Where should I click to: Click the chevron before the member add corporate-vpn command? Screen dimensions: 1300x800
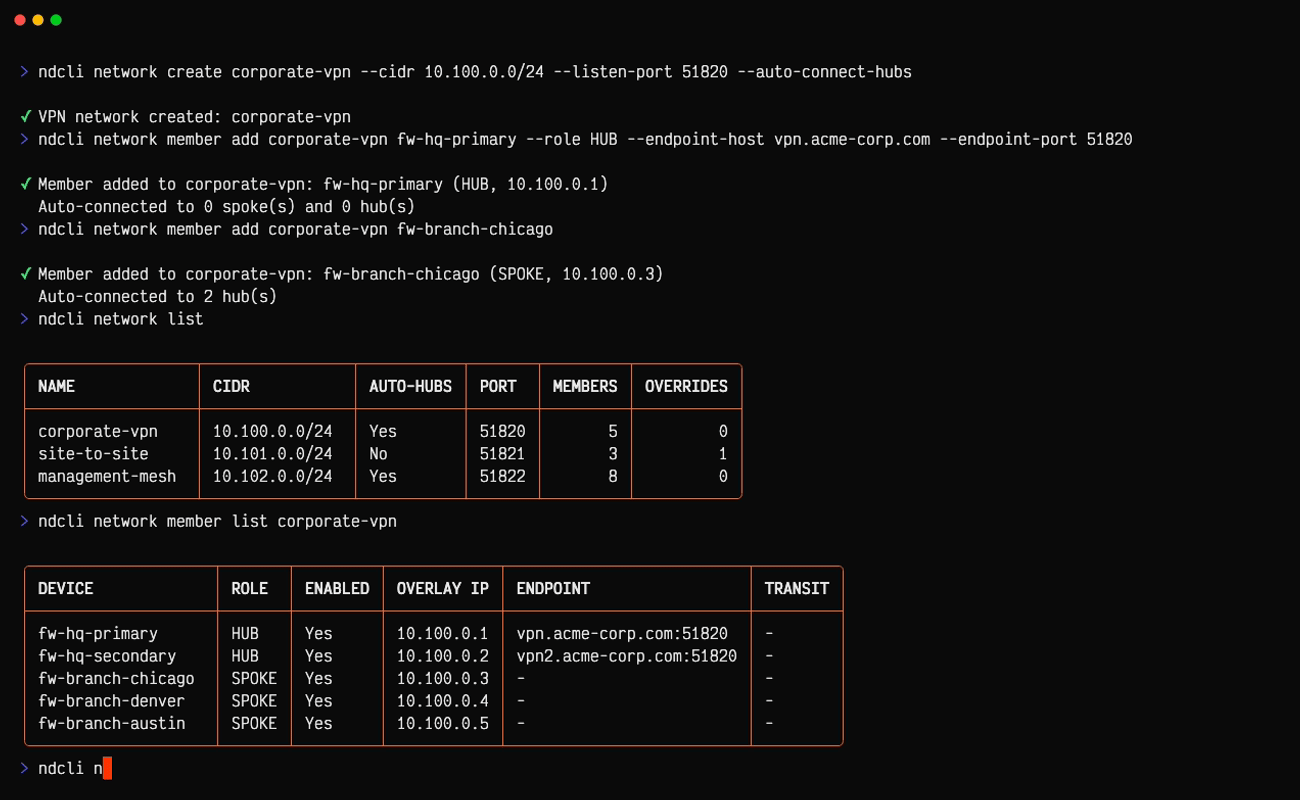tap(25, 139)
